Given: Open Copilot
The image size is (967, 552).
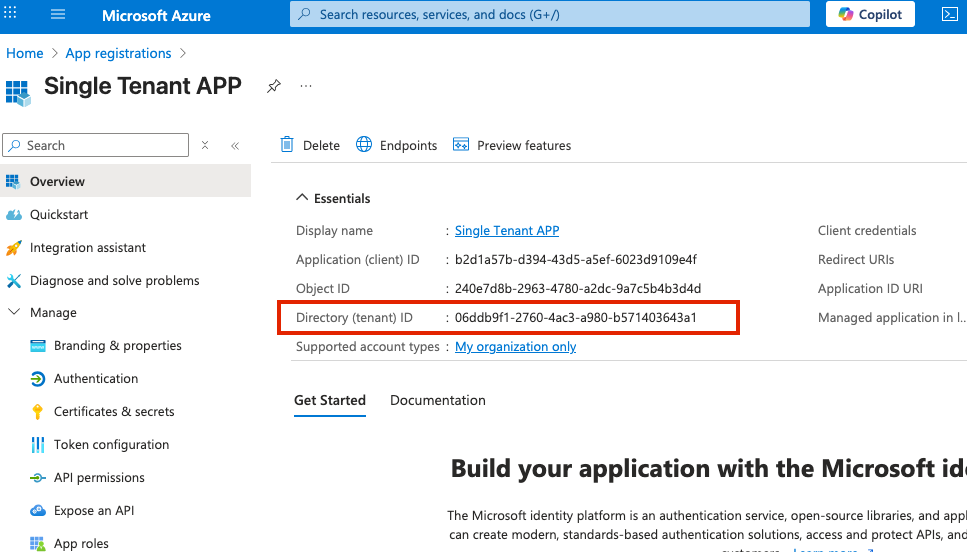Looking at the screenshot, I should pos(870,14).
